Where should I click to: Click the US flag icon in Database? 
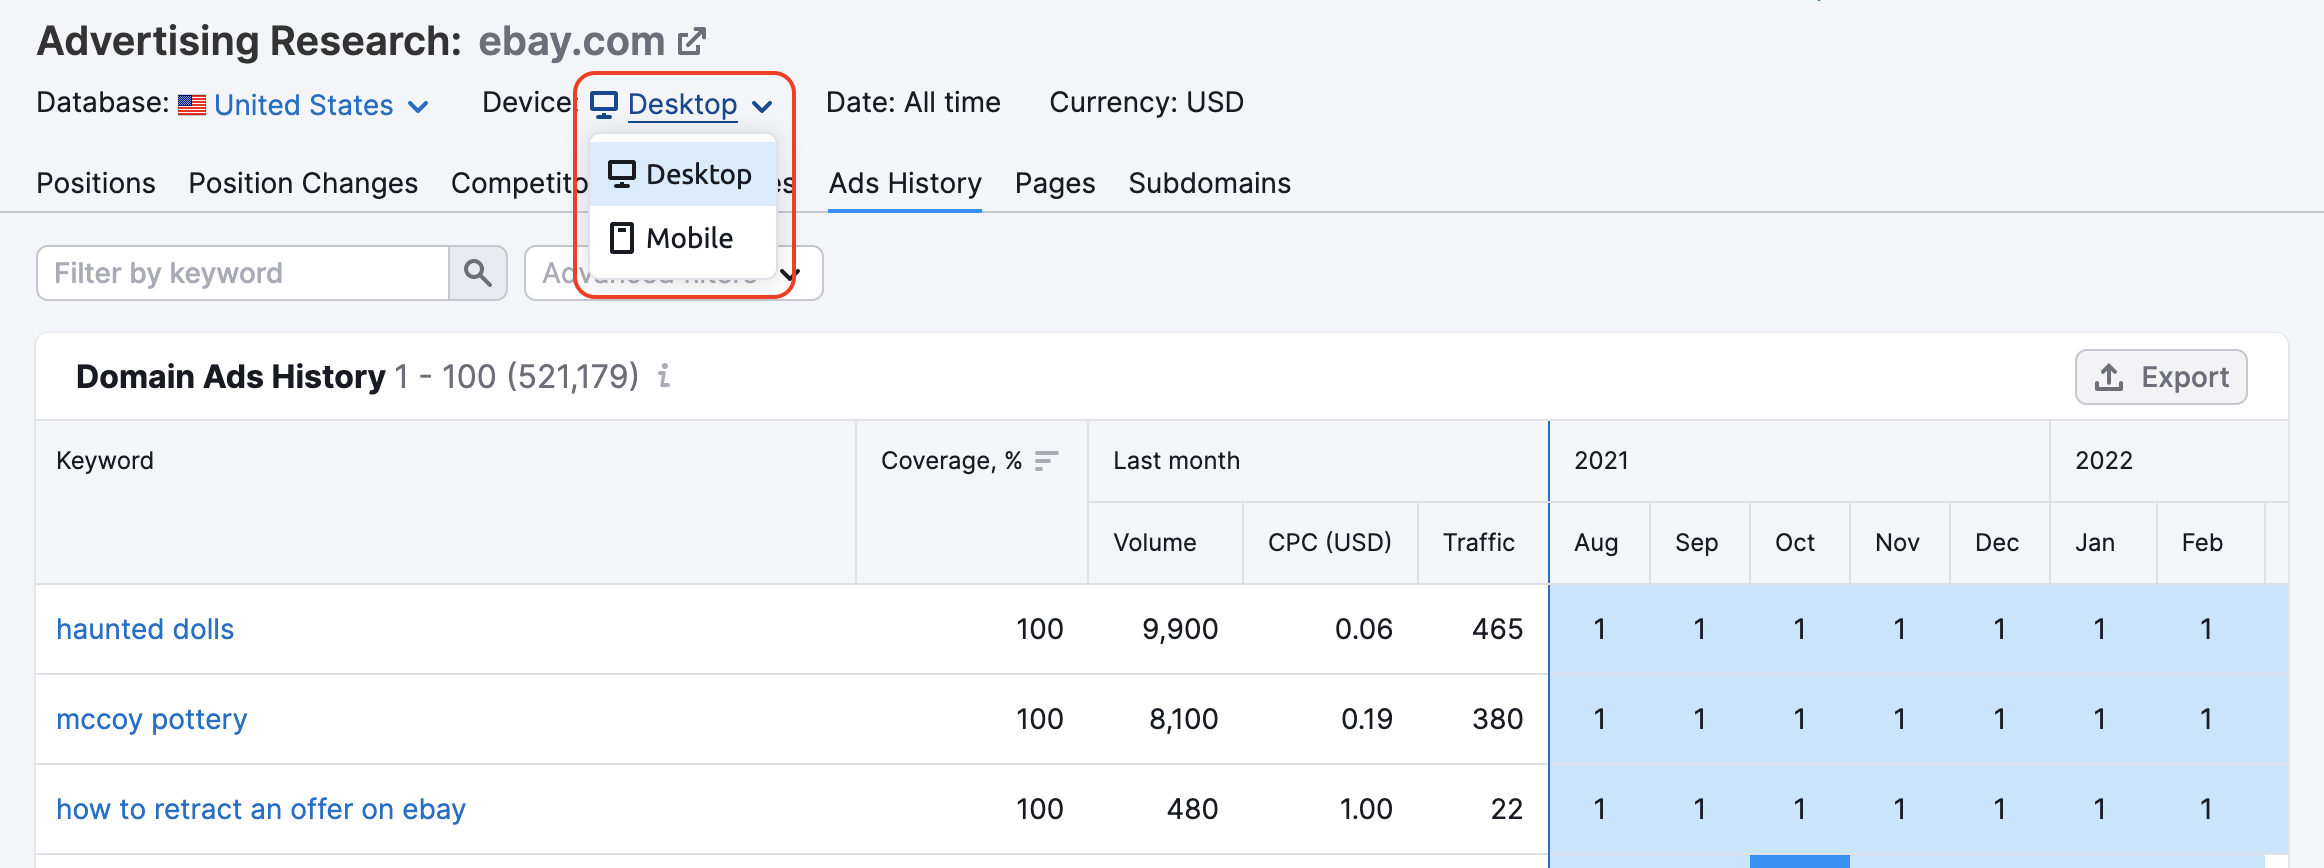click(x=192, y=104)
